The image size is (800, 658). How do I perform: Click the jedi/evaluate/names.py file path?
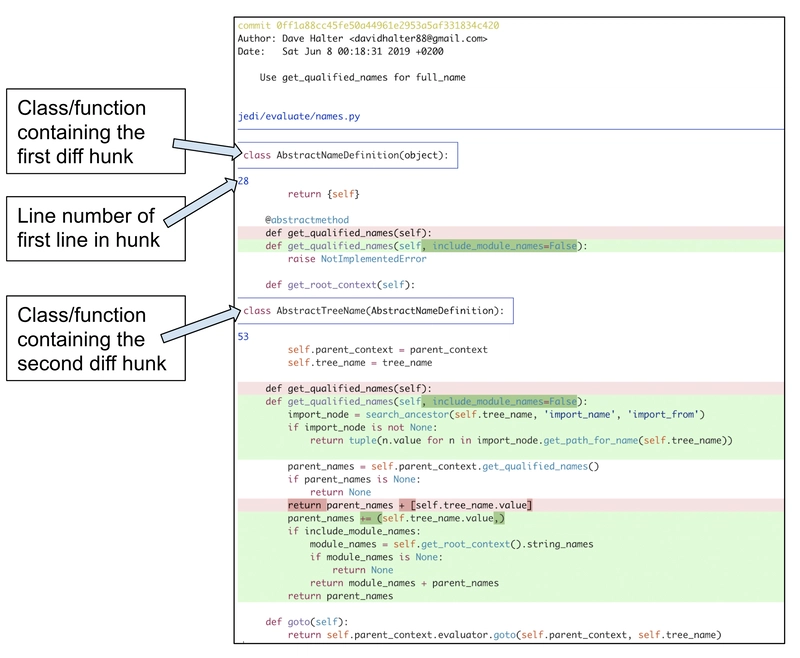[x=299, y=117]
